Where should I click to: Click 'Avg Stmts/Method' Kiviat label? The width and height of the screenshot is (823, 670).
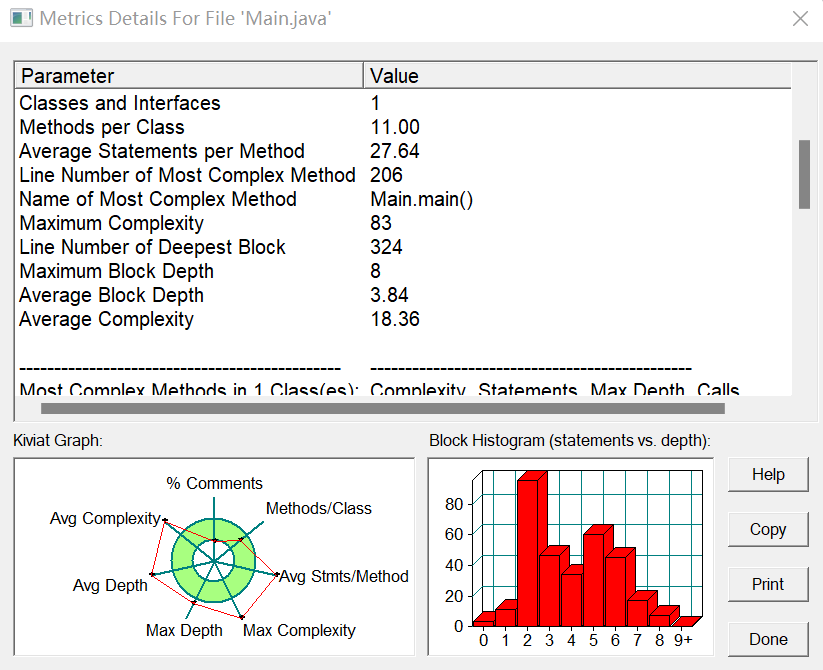[x=344, y=577]
